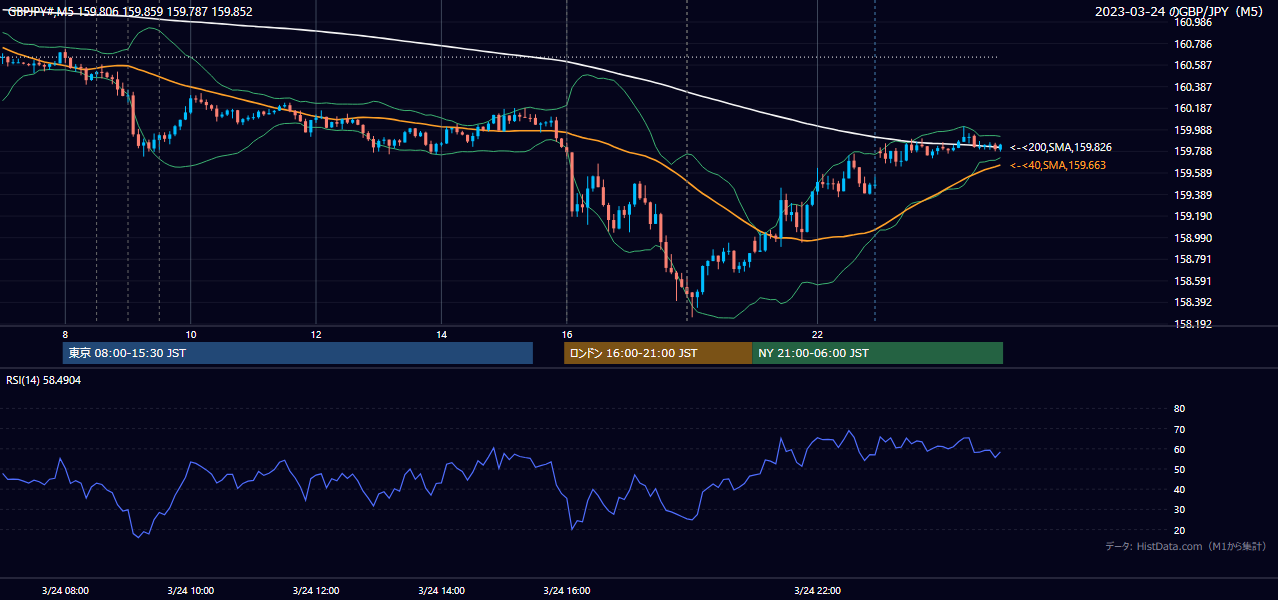Click RSI axis level 60
Viewport: 1278px width, 600px height.
click(x=1179, y=449)
